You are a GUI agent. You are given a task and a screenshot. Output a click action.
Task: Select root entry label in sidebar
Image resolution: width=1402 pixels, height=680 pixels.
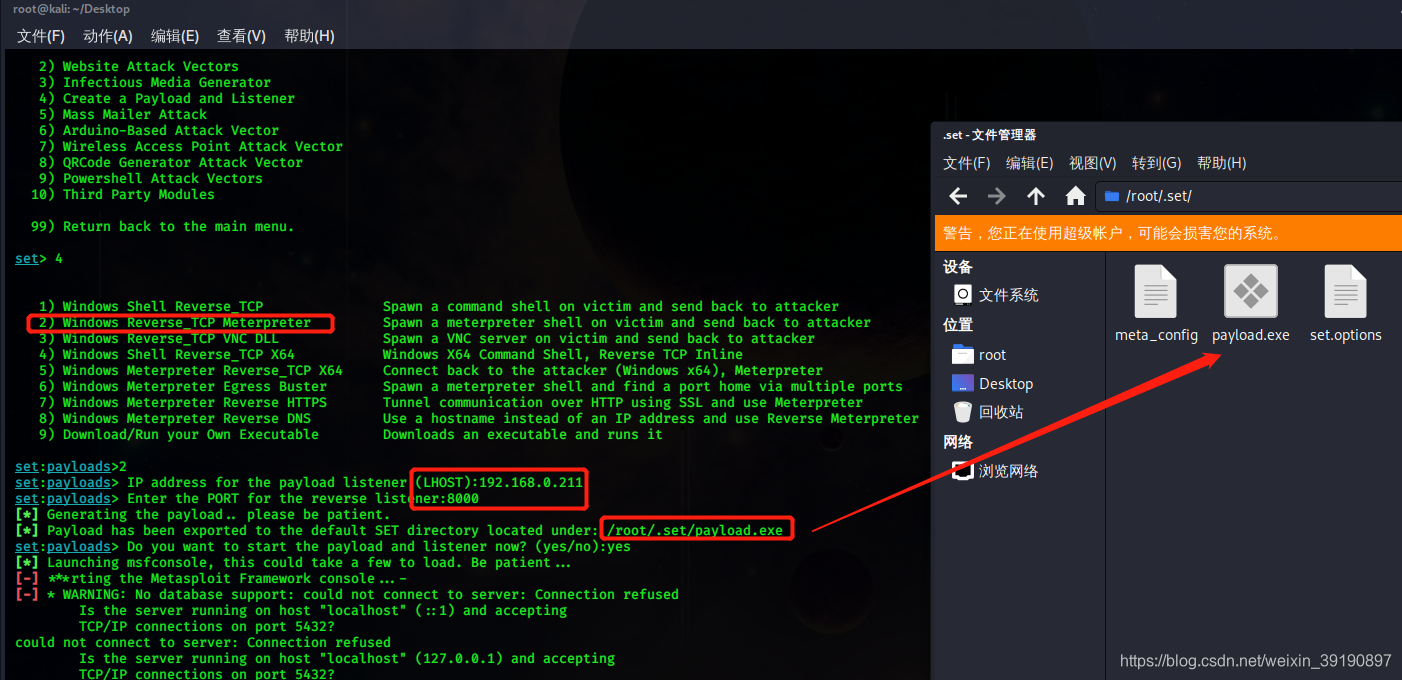click(x=992, y=355)
